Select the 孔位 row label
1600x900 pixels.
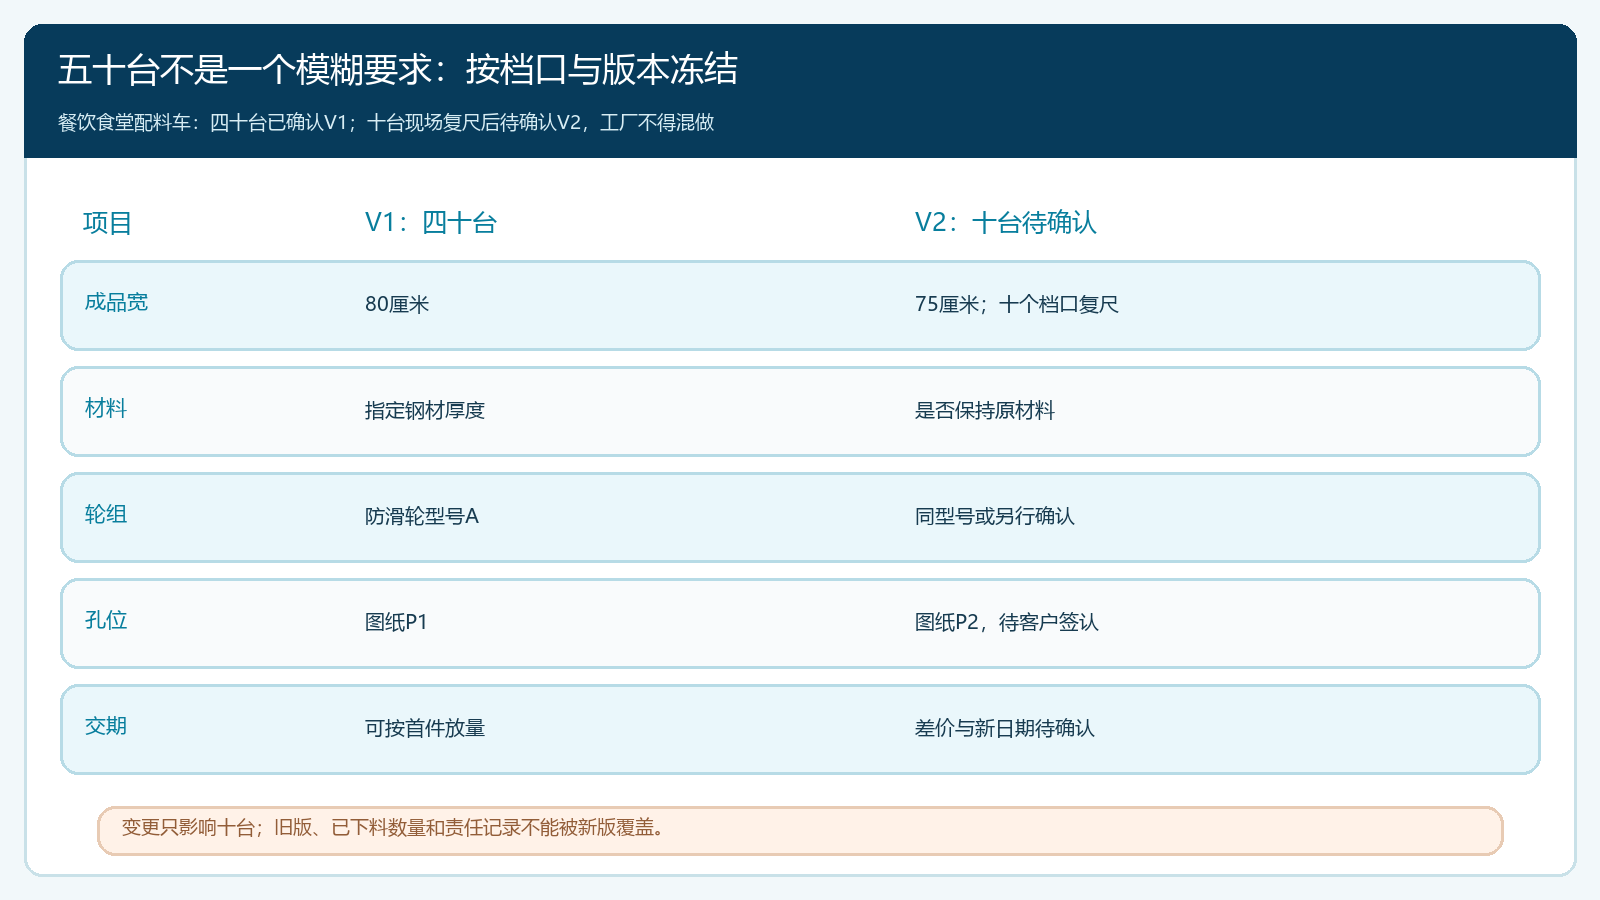[106, 620]
